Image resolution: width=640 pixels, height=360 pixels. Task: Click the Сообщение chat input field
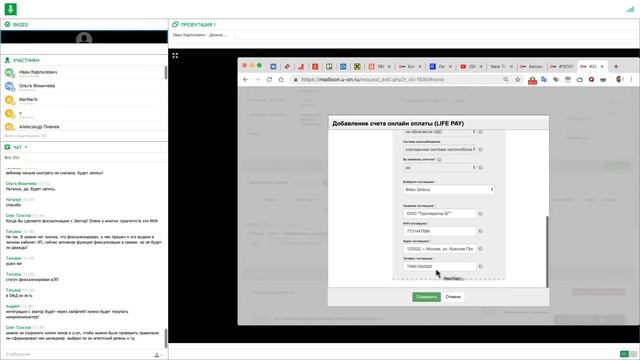(x=78, y=354)
